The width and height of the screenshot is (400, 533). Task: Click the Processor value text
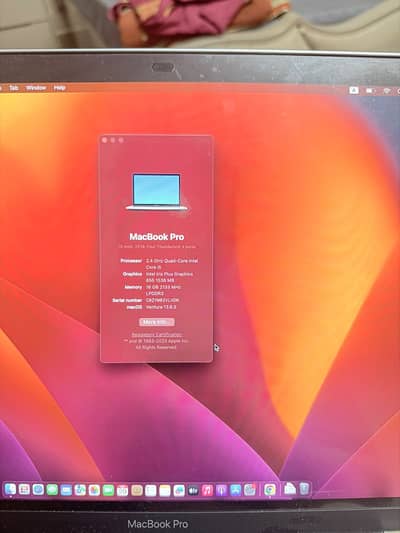click(x=172, y=264)
